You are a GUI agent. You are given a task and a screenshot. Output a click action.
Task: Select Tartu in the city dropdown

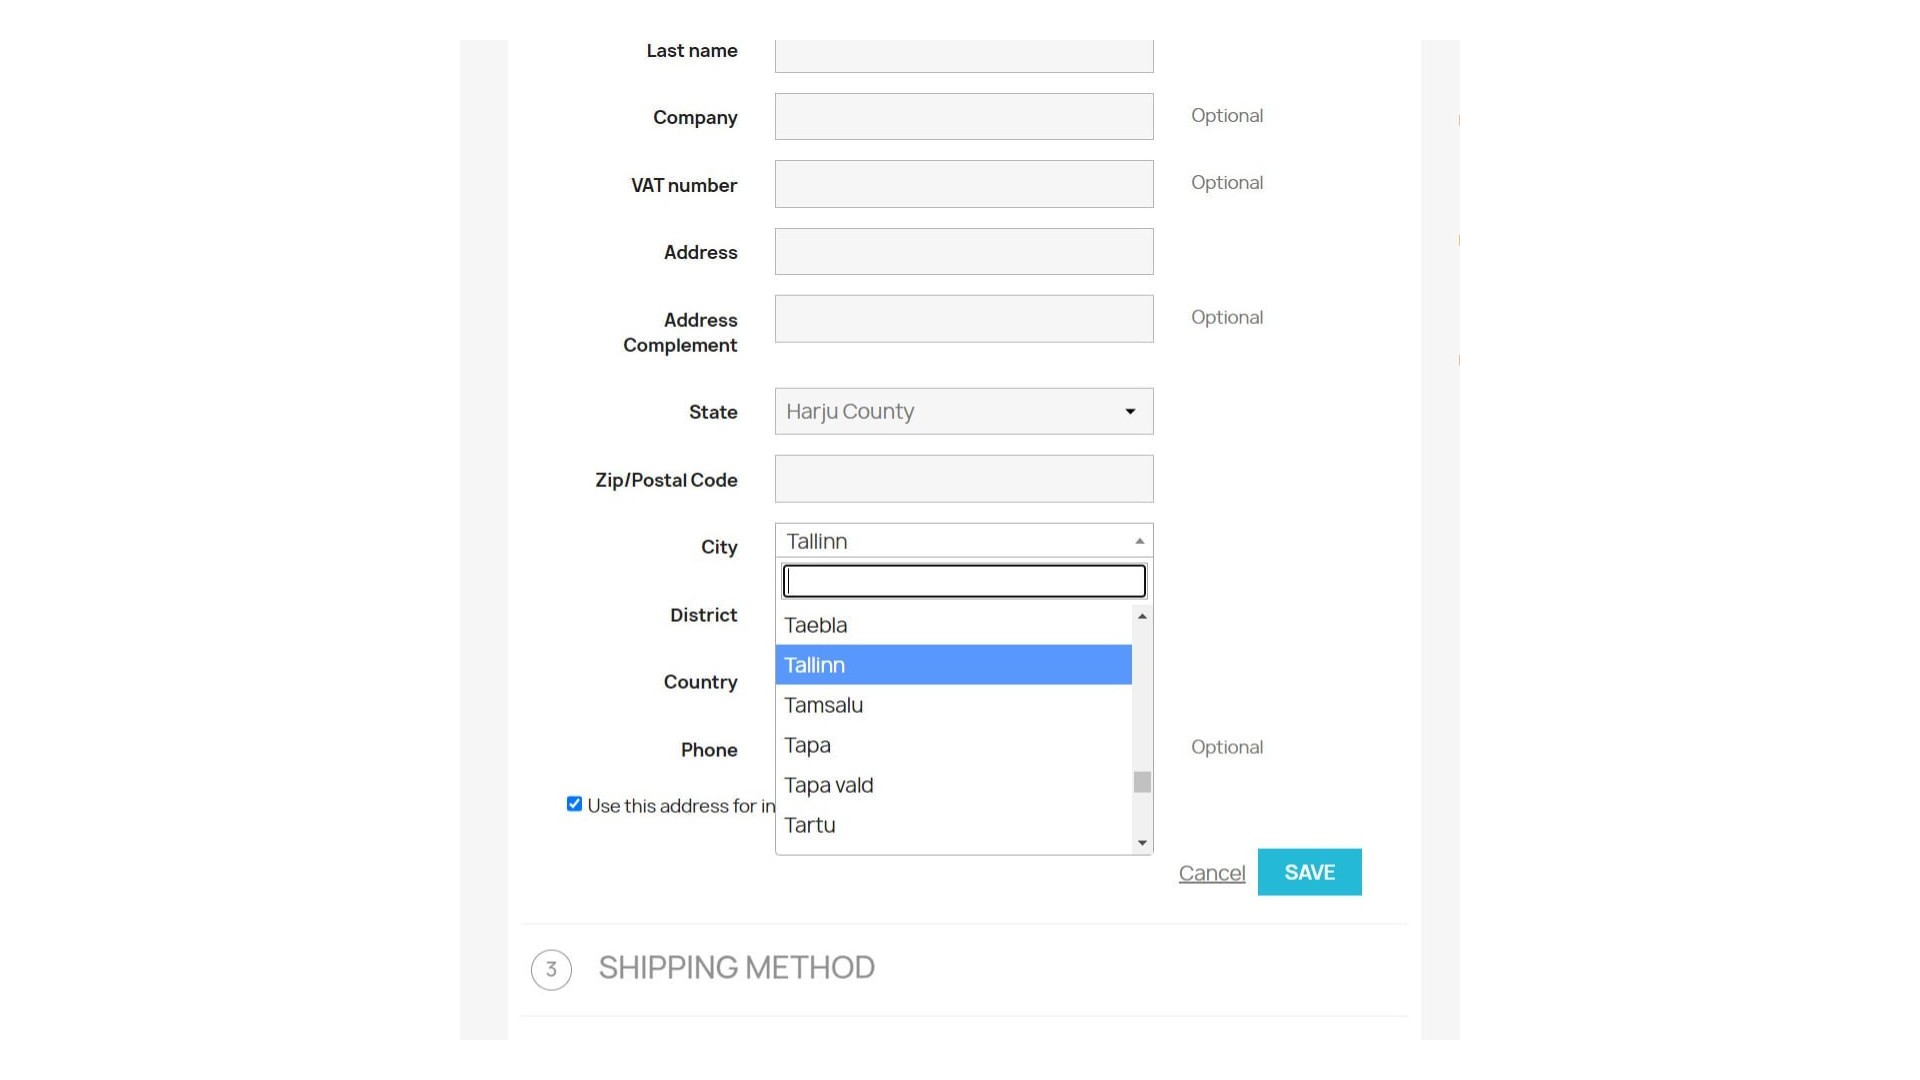(x=953, y=825)
